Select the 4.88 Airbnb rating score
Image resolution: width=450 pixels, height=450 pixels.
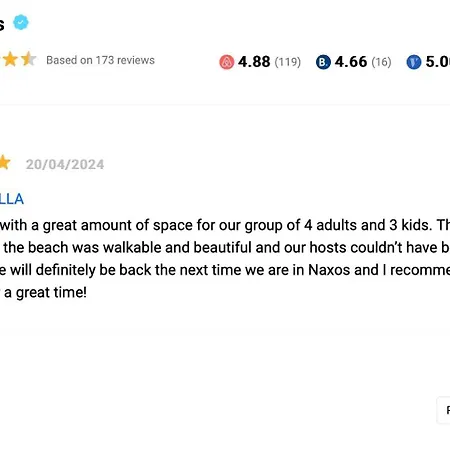click(x=254, y=62)
